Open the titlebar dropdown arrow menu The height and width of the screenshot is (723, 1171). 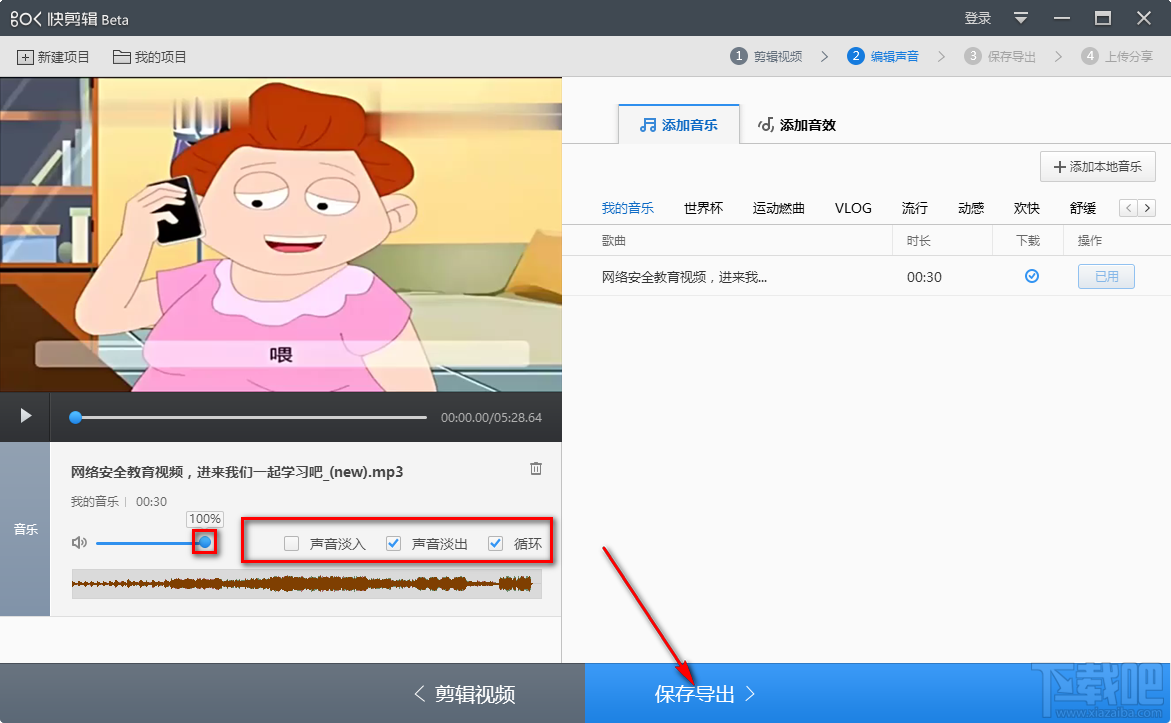[1020, 17]
